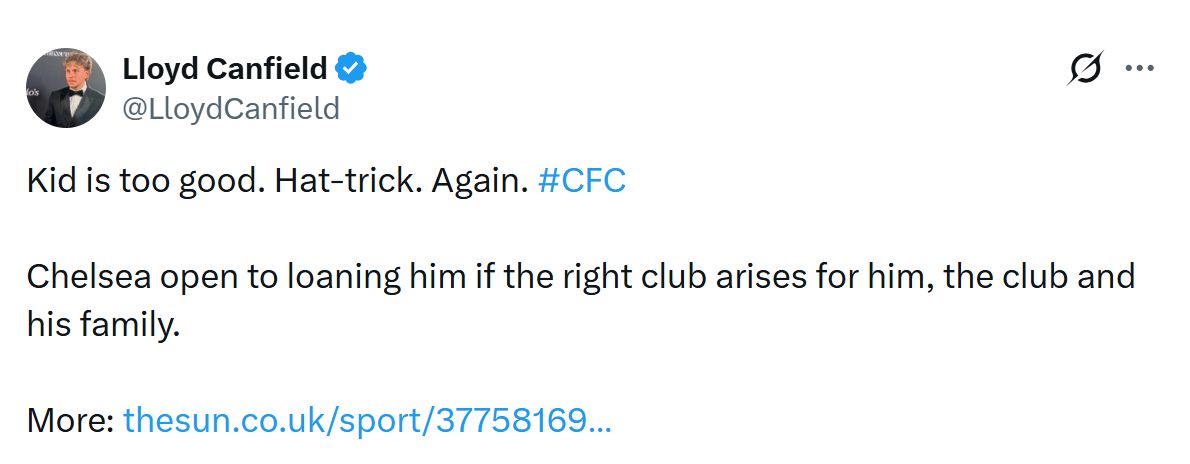The image size is (1190, 464).
Task: Open the three-dot more options menu
Action: coord(1140,69)
